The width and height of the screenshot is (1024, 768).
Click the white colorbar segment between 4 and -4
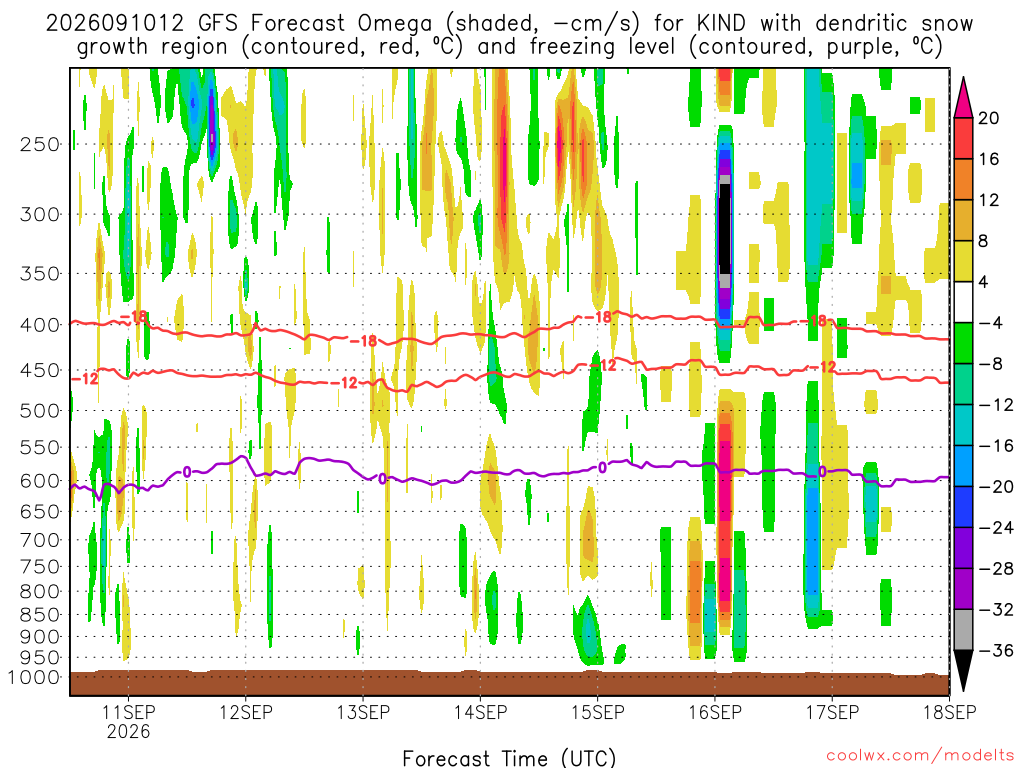[x=963, y=302]
